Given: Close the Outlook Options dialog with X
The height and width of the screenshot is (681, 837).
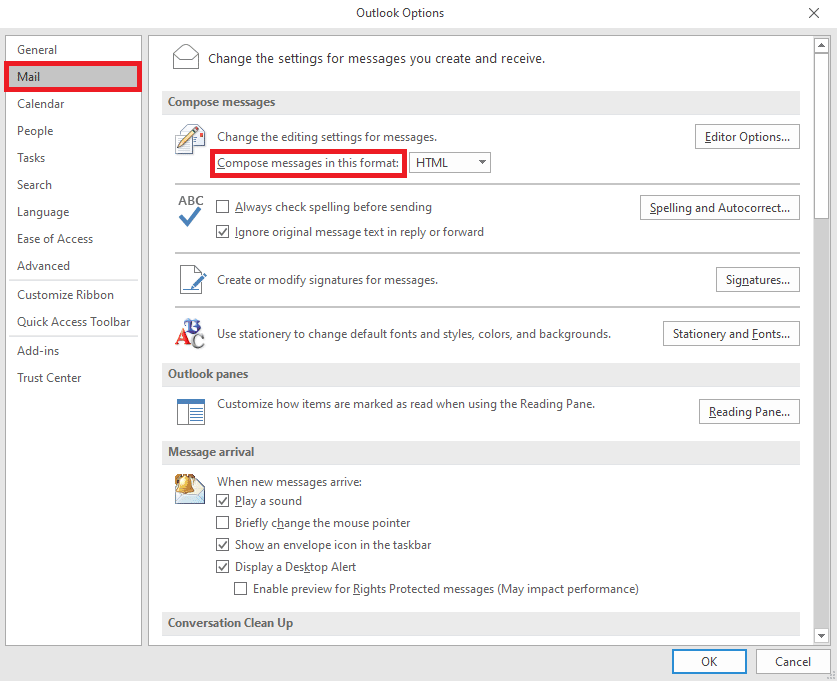Looking at the screenshot, I should tap(814, 13).
